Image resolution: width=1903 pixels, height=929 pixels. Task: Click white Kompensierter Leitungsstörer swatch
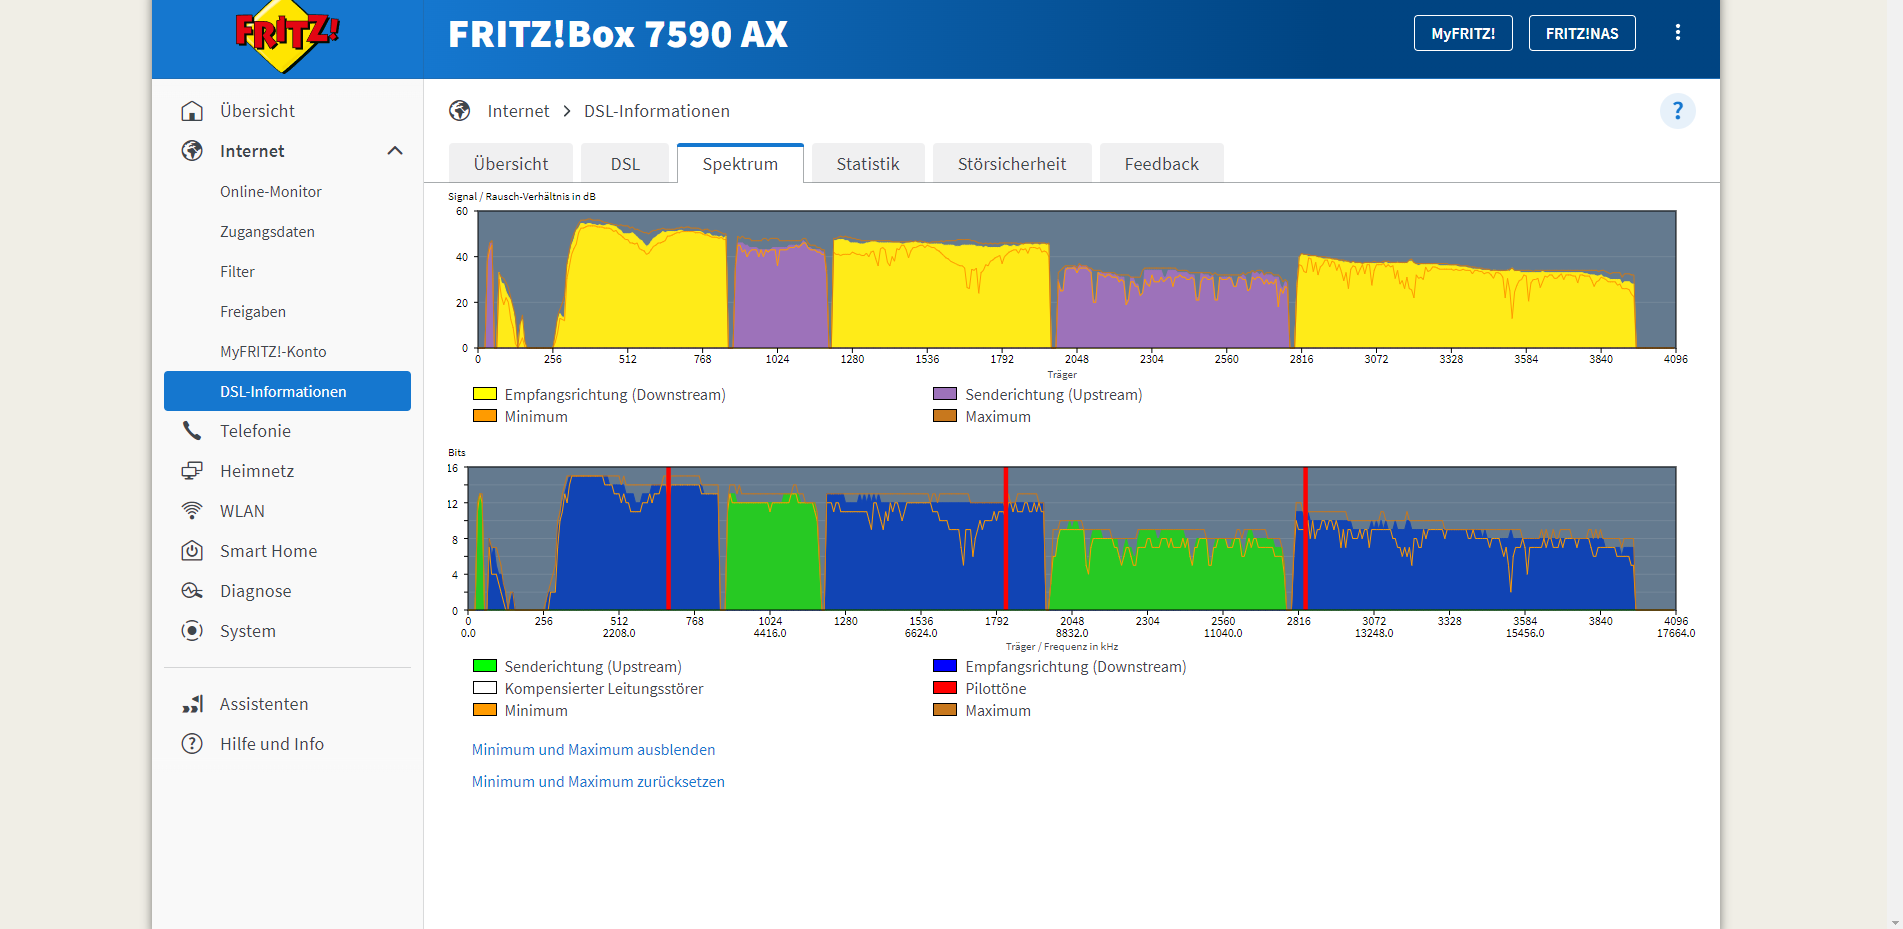click(485, 688)
